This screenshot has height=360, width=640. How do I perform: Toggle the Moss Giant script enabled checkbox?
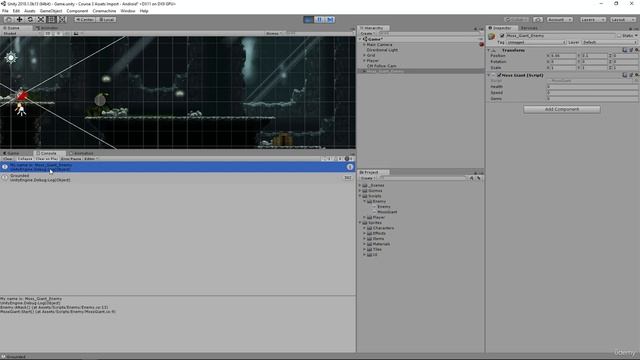coord(499,75)
